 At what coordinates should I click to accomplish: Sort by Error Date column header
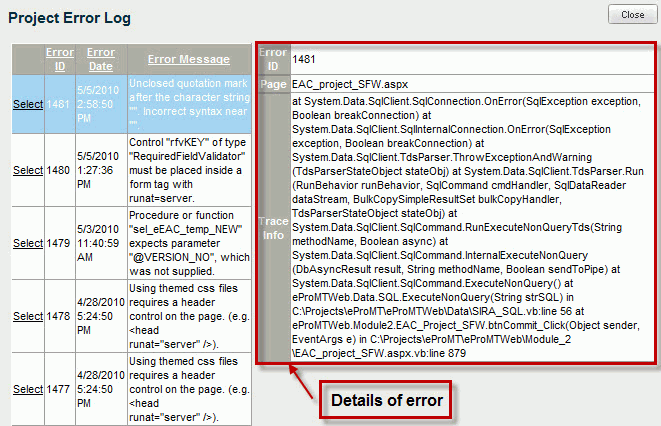pos(100,59)
